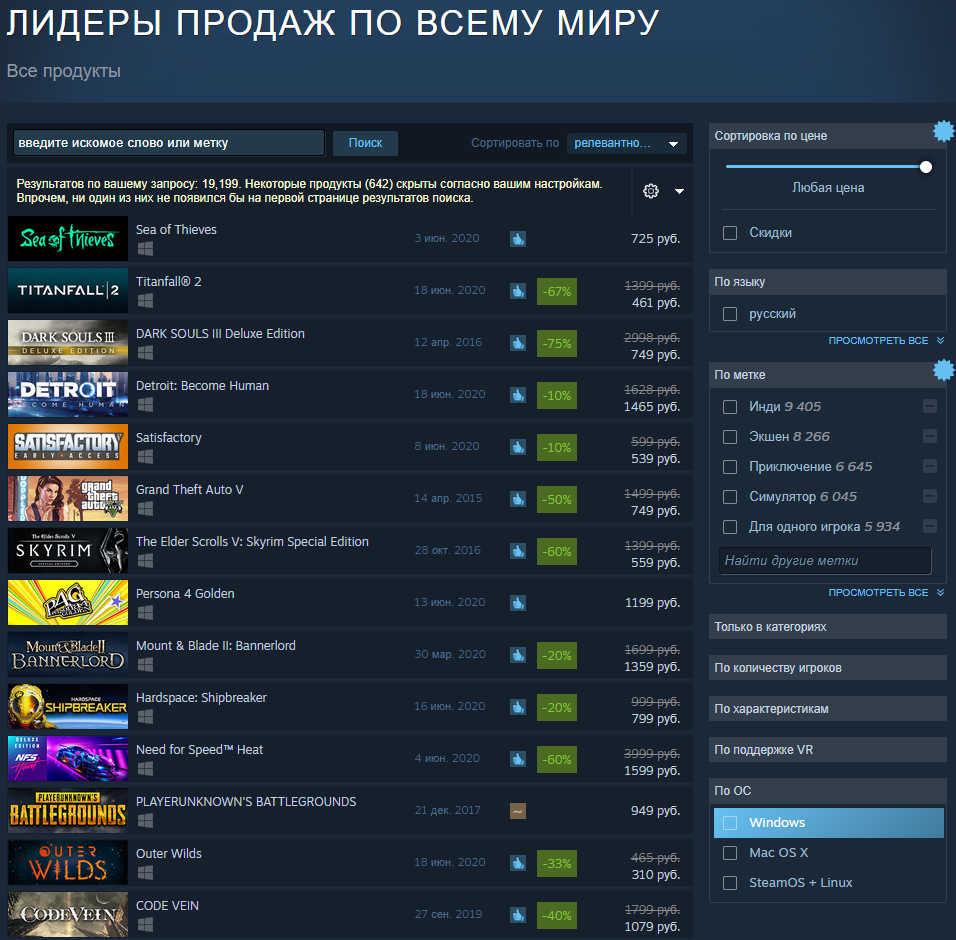The image size is (956, 940).
Task: Click the Windows platform icon under Titanfall 2
Action: 145,300
